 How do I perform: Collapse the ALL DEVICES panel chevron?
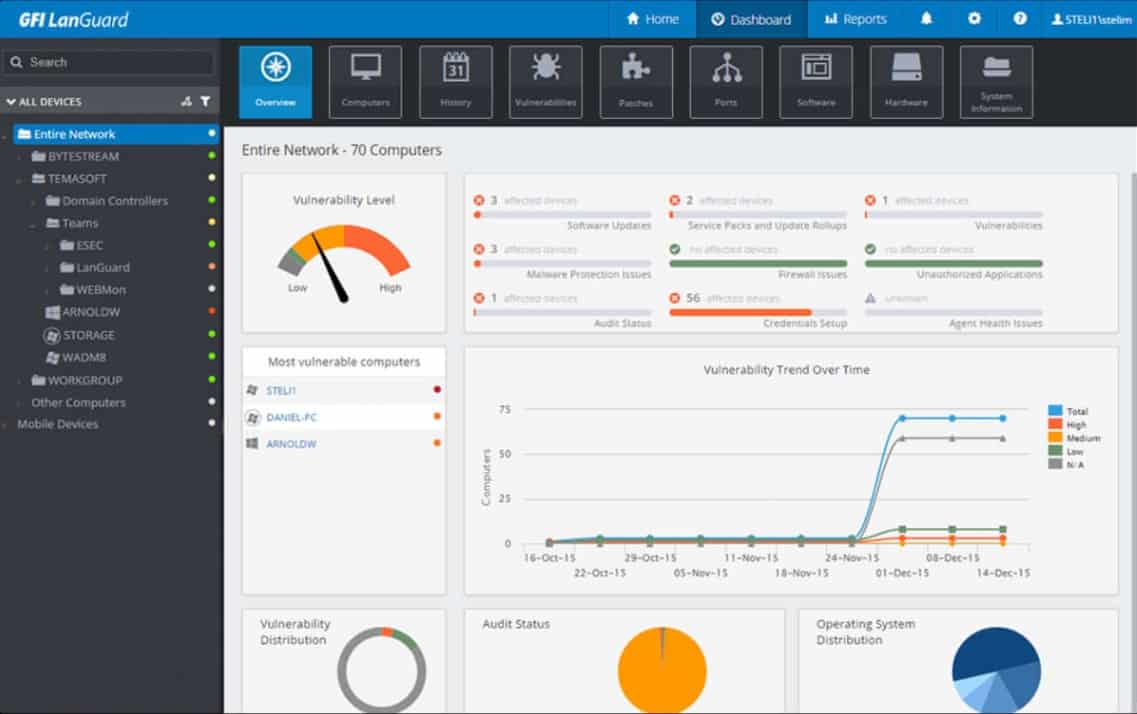click(11, 101)
